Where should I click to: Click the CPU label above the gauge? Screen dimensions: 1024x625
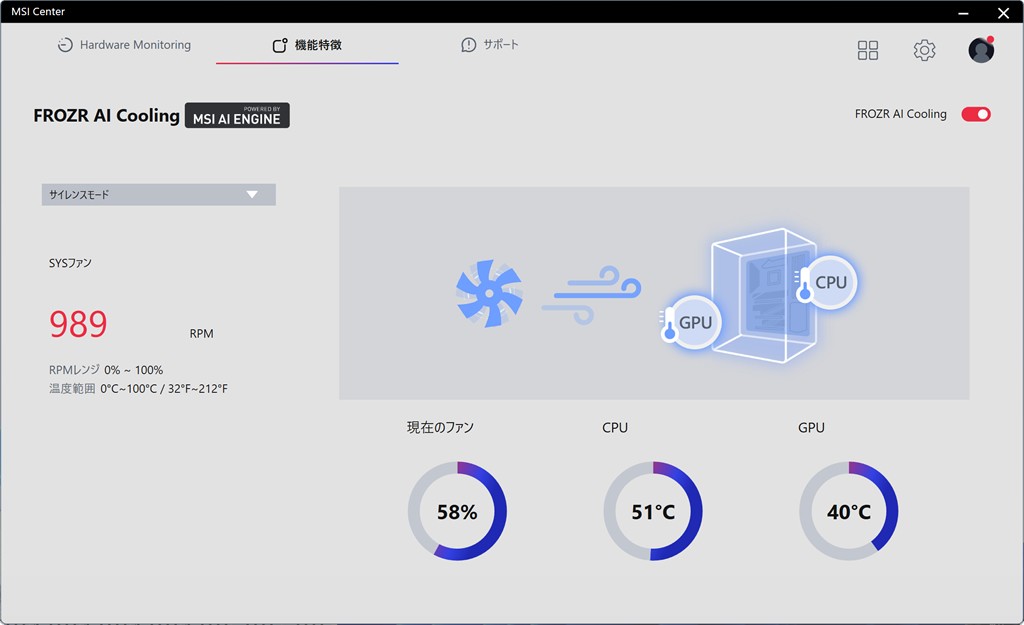615,428
